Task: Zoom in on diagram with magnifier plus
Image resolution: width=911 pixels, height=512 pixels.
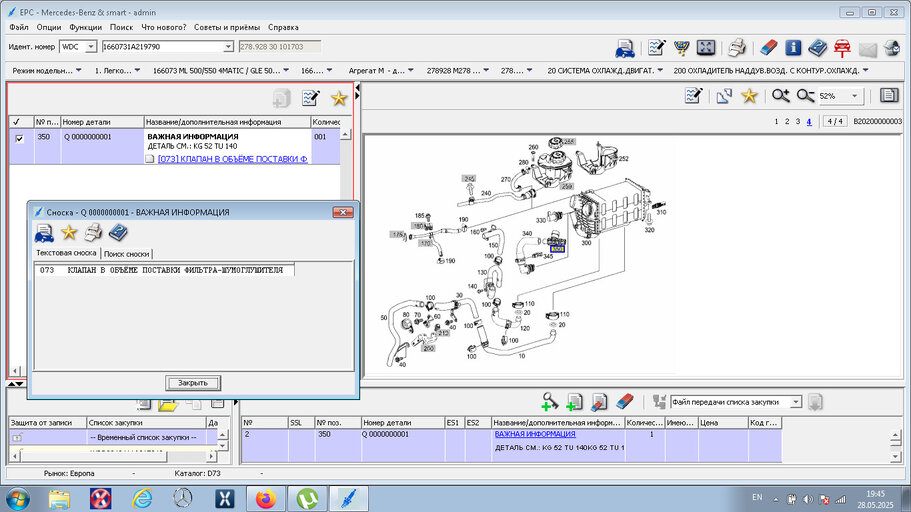Action: click(x=780, y=96)
